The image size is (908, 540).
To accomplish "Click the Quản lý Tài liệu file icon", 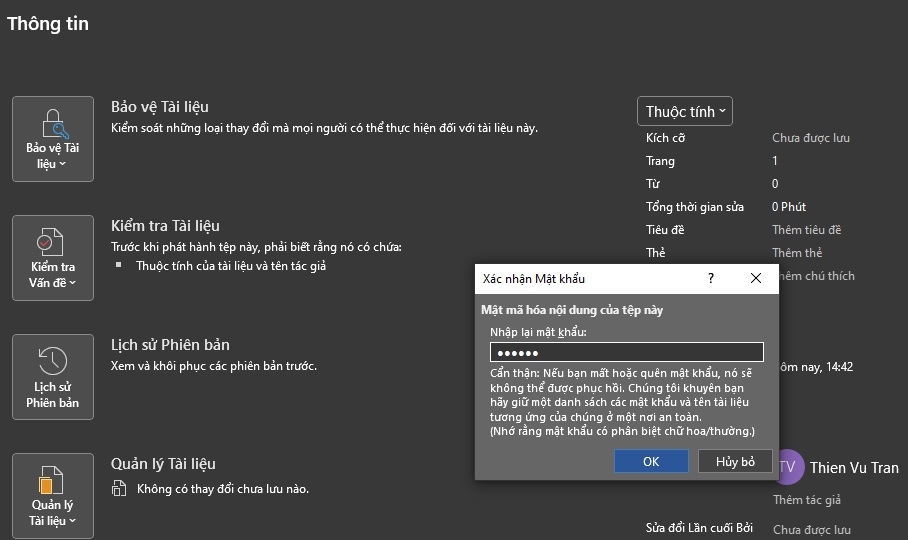I will pyautogui.click(x=52, y=479).
